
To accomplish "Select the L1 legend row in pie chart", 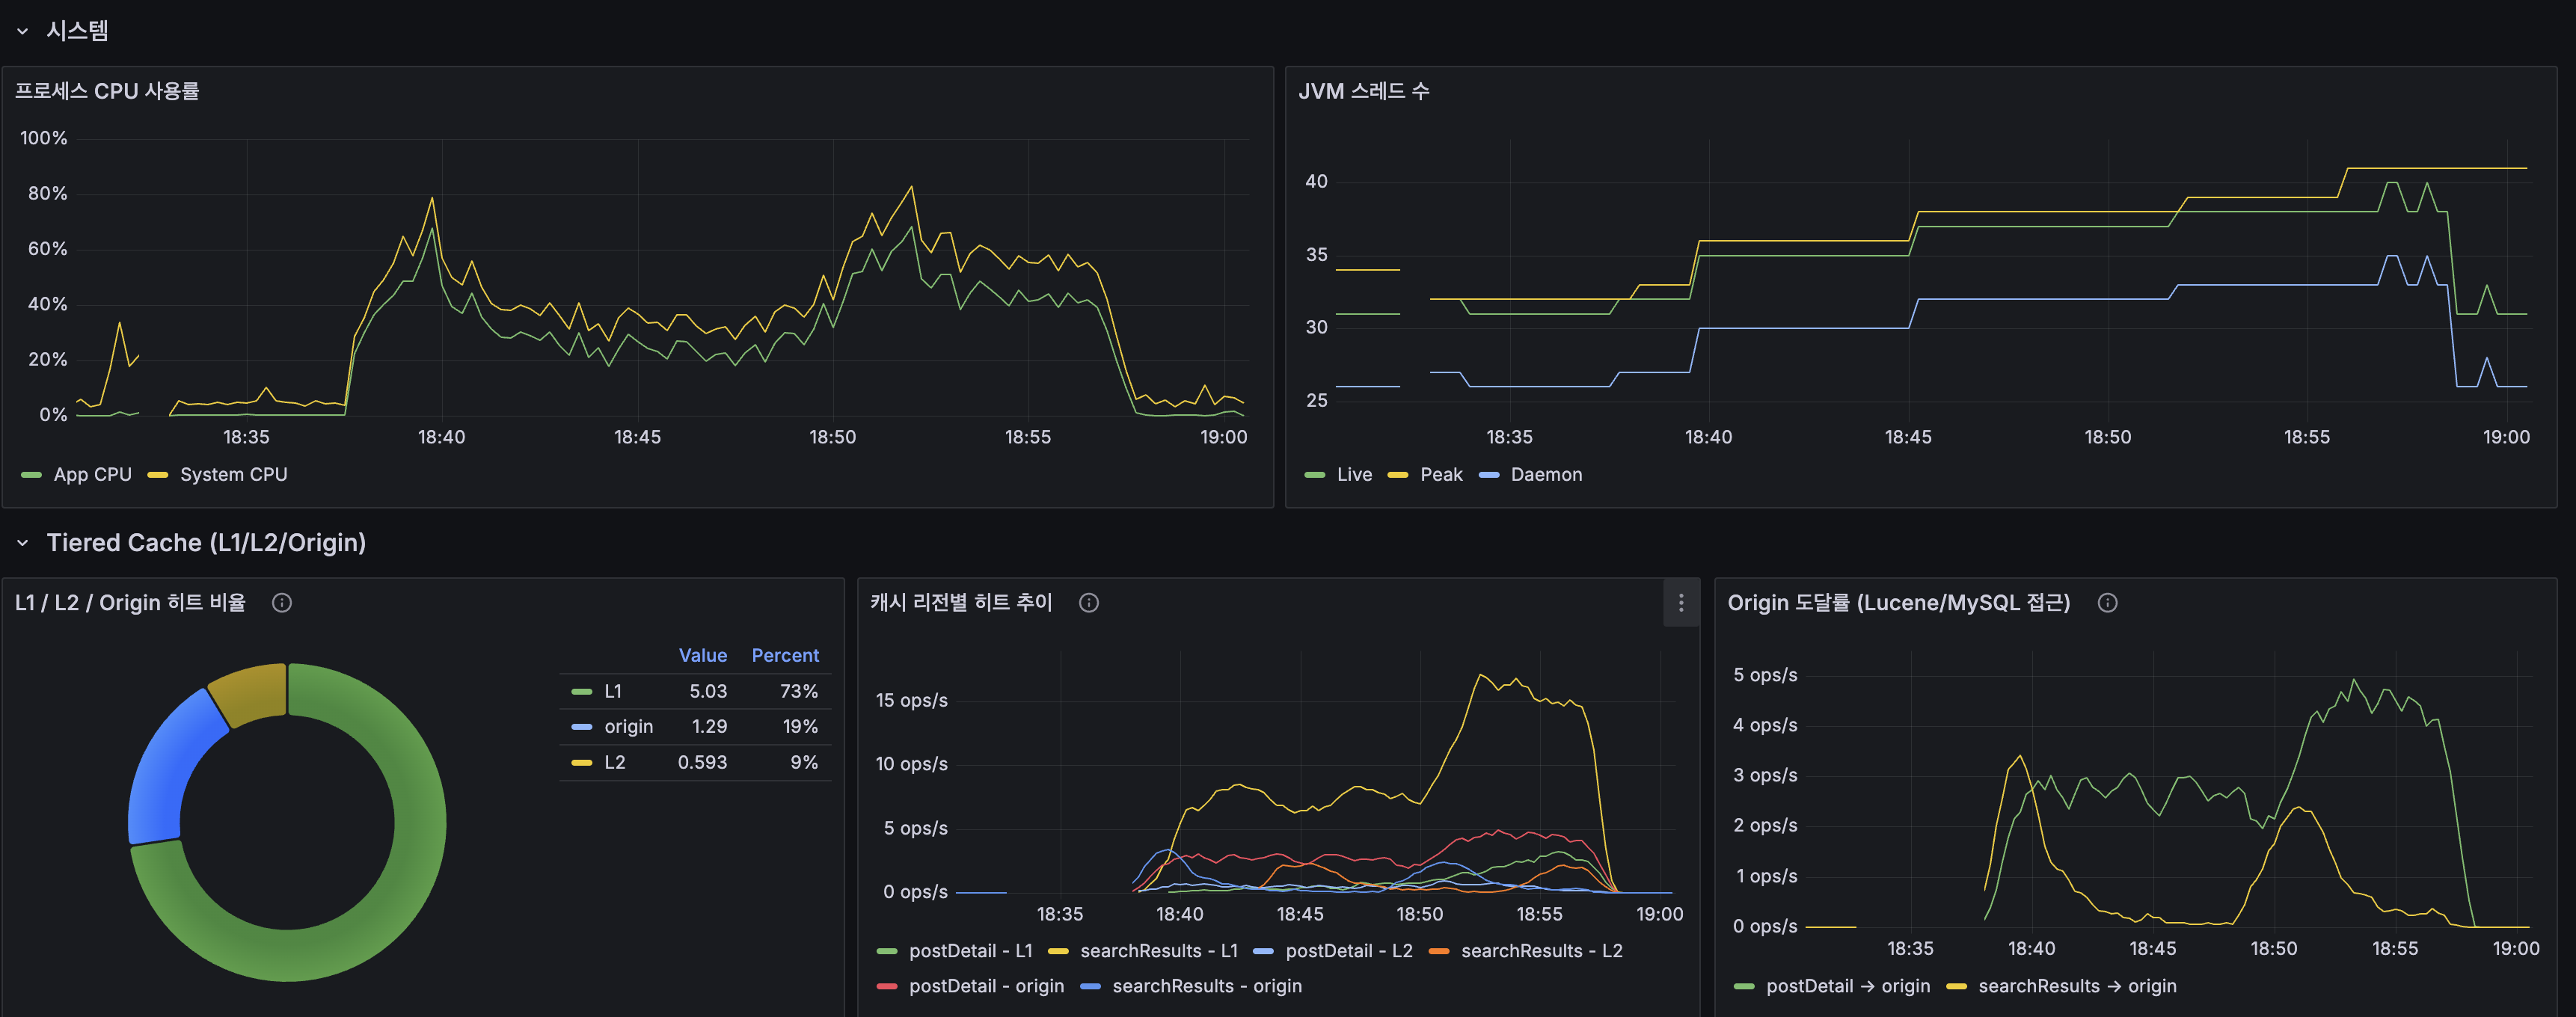I will pos(613,692).
